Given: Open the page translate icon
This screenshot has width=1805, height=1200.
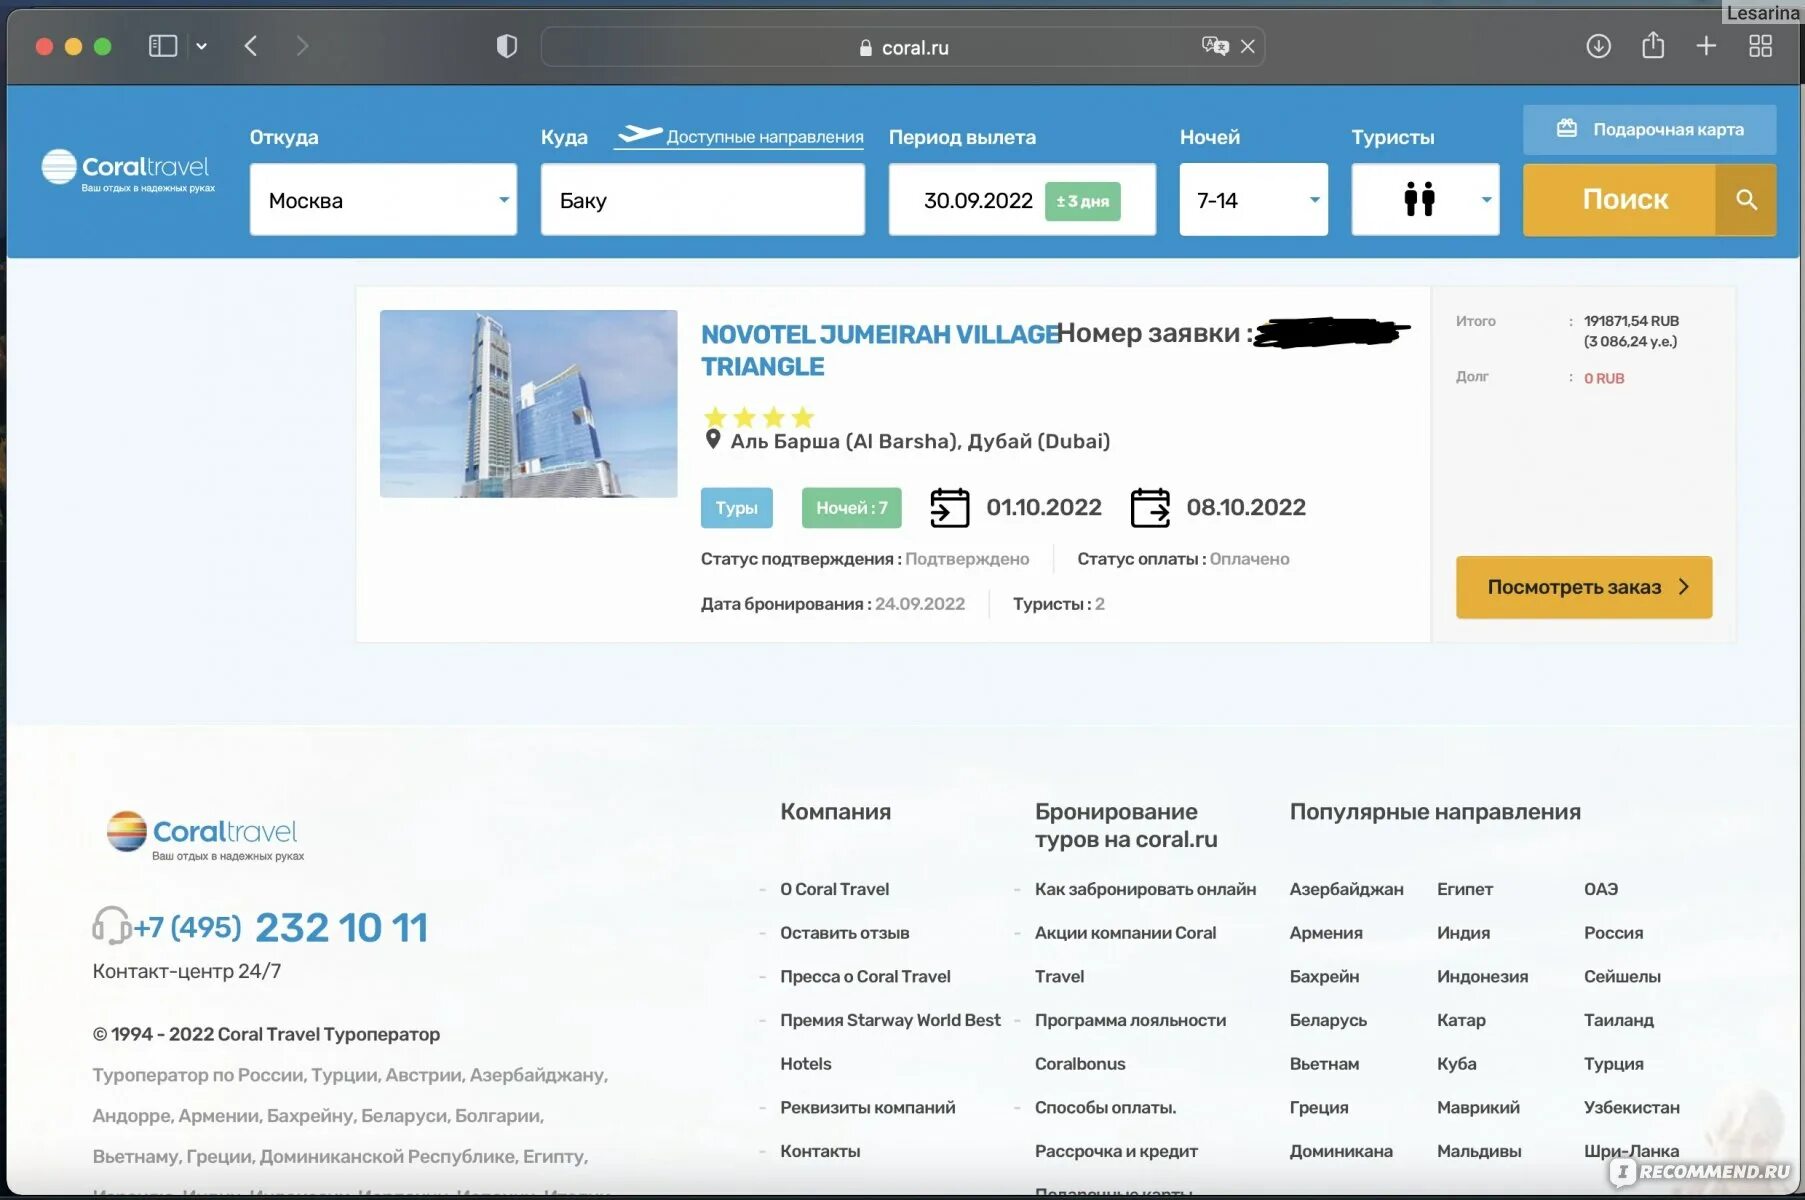Looking at the screenshot, I should coord(1215,46).
